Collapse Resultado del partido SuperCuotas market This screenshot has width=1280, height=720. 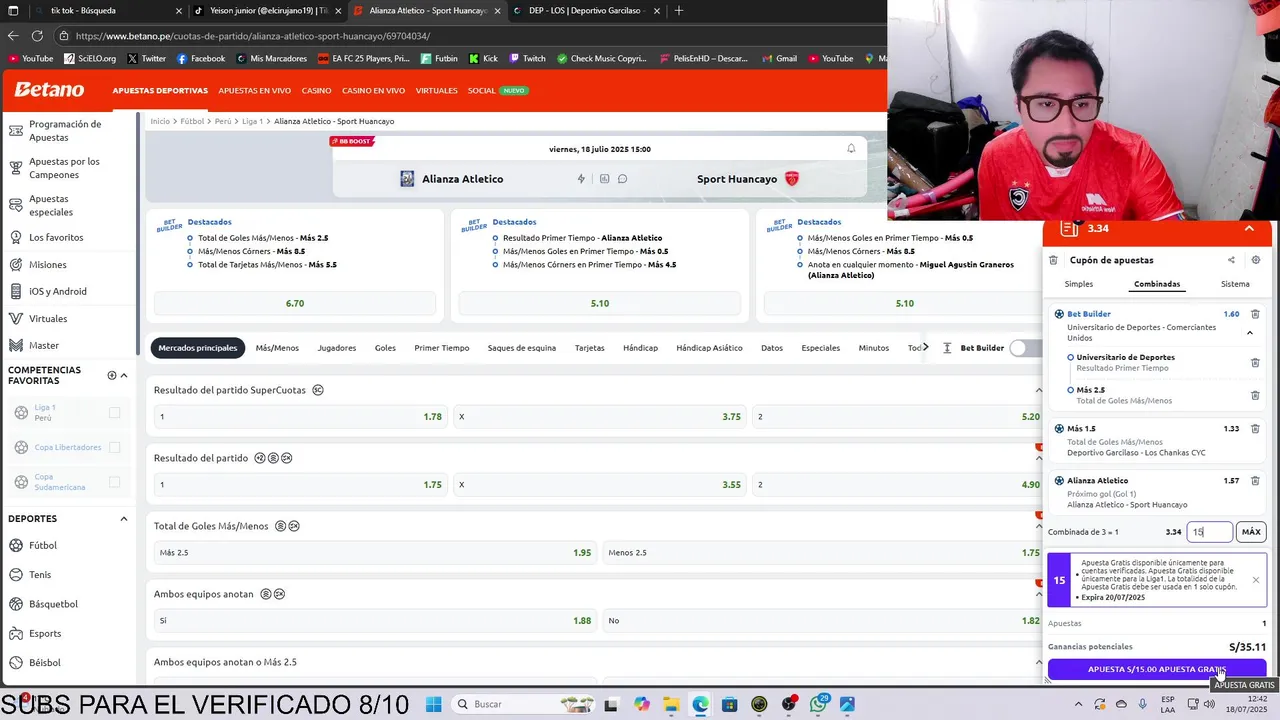(1038, 390)
